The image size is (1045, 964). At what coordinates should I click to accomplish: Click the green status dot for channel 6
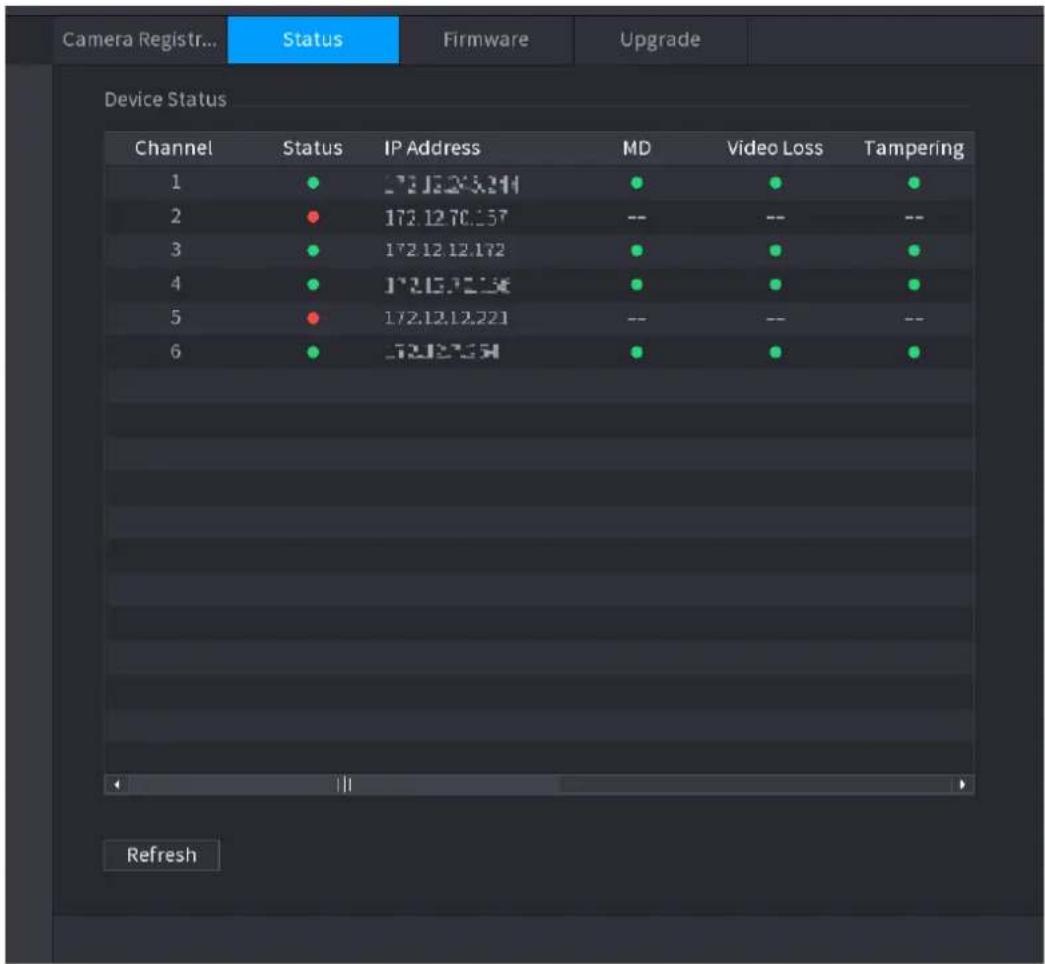tap(313, 352)
